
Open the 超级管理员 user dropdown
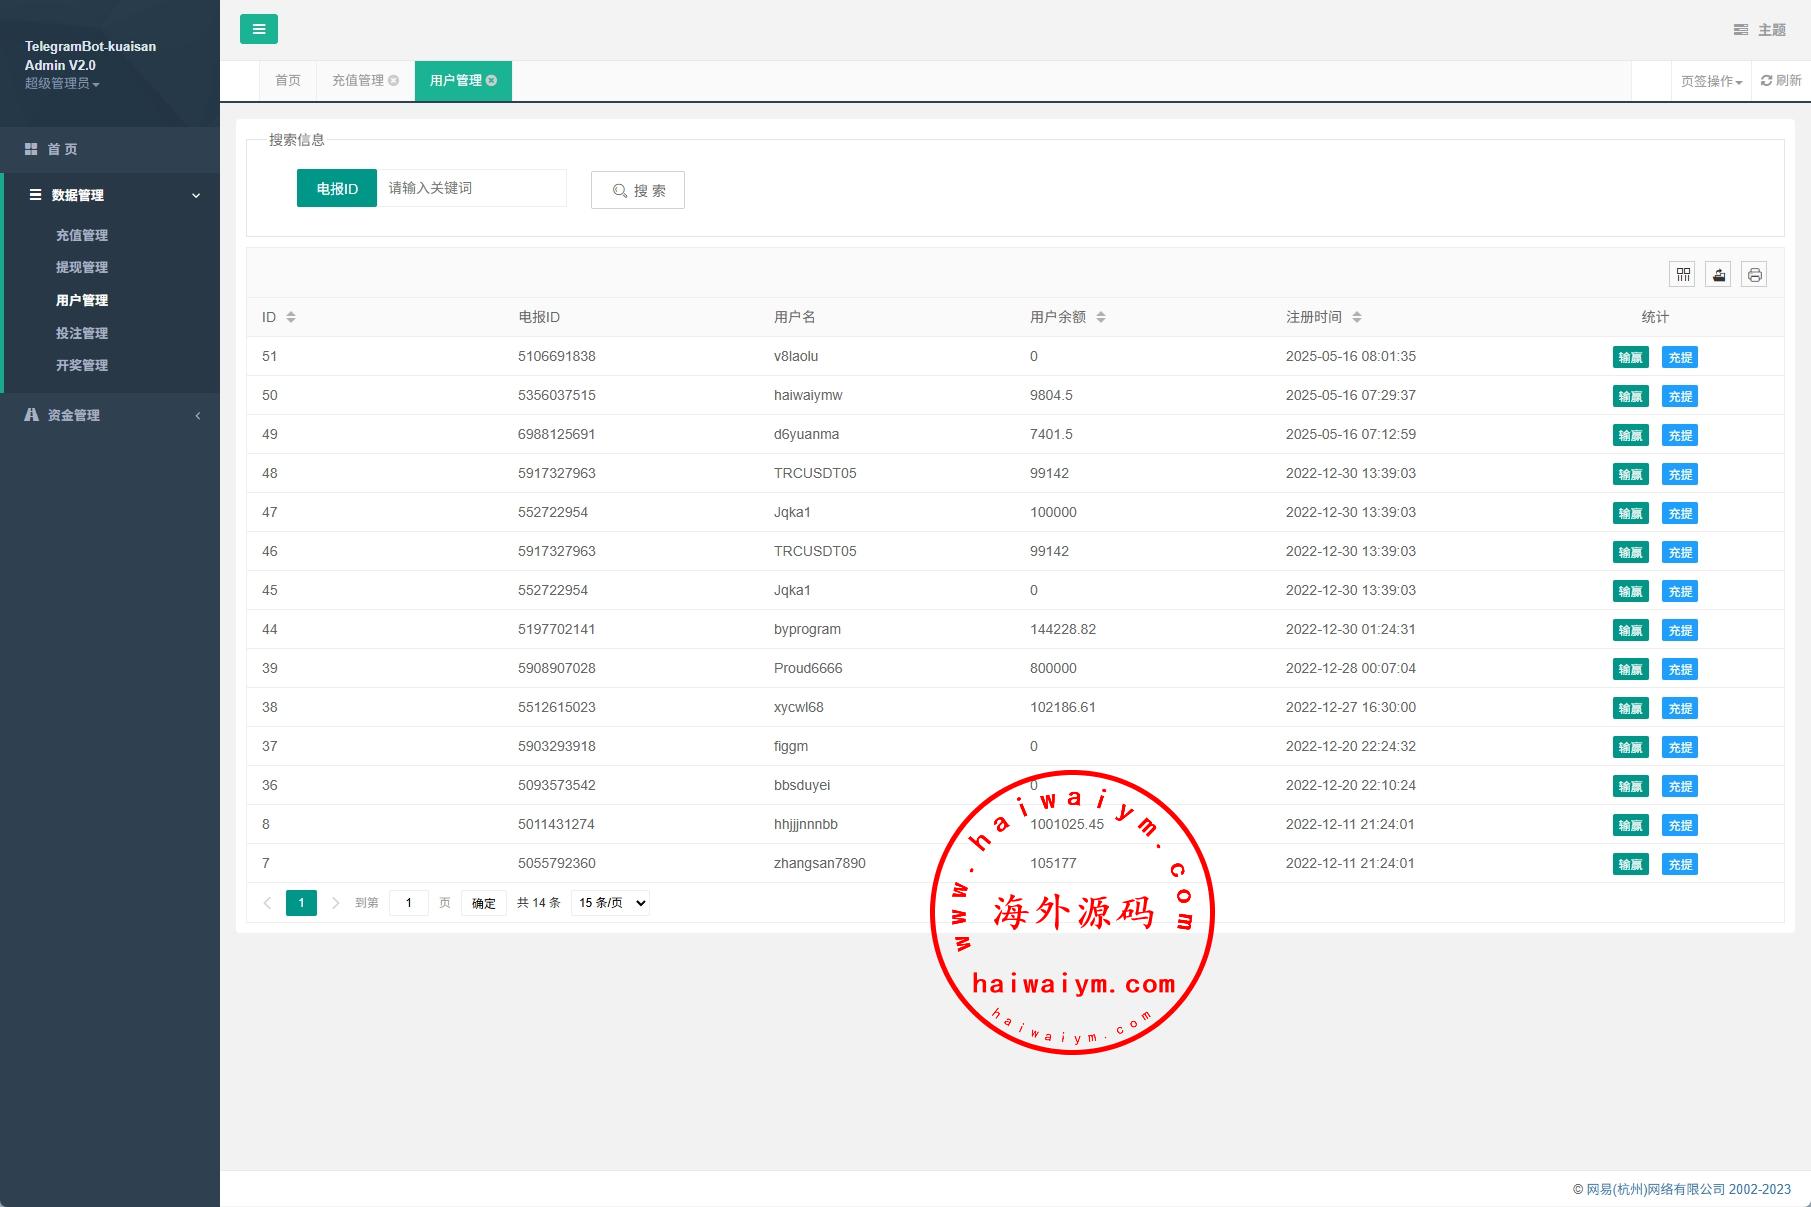coord(62,84)
